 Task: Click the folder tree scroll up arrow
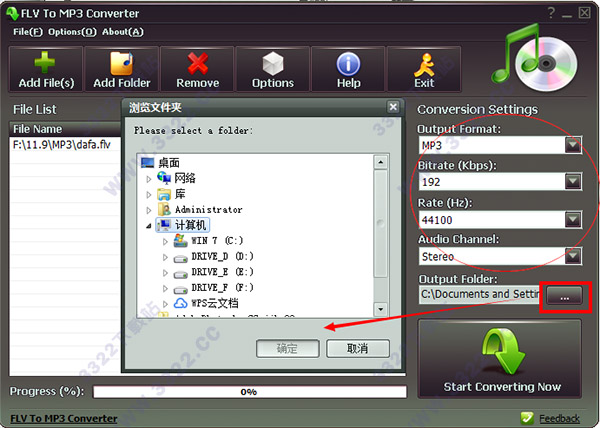pyautogui.click(x=380, y=162)
